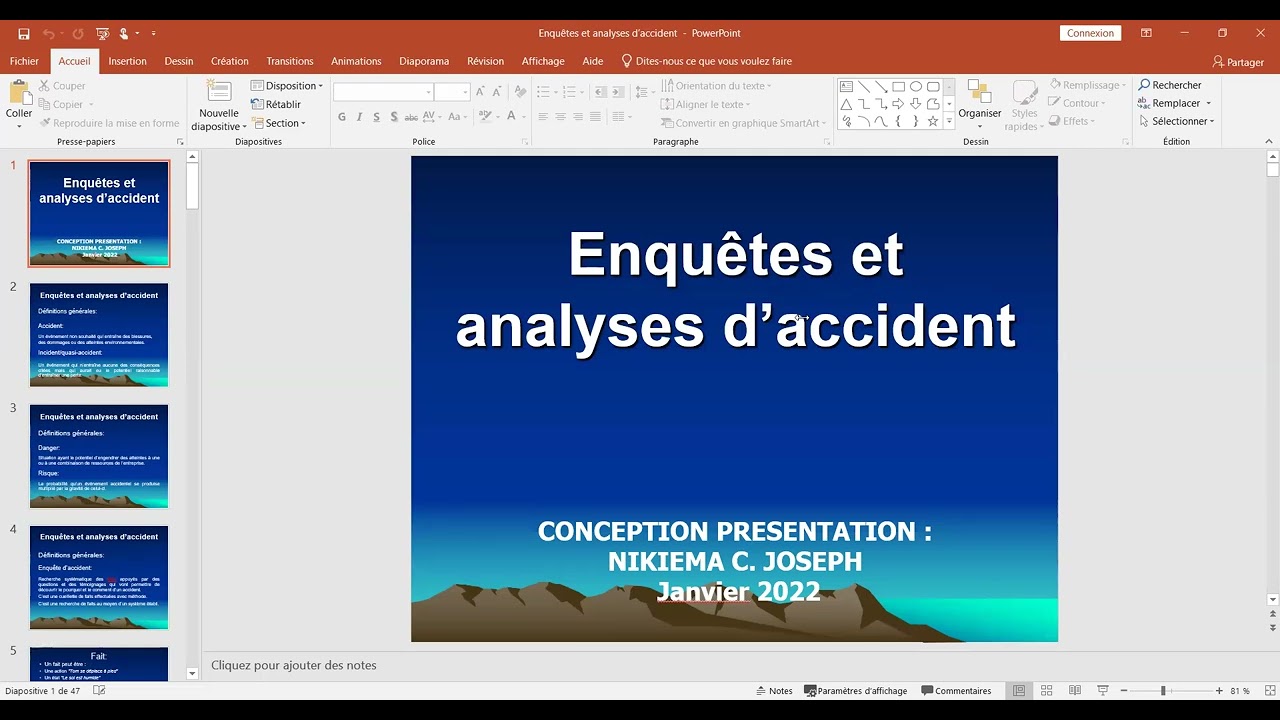
Task: Expand the shapes gallery More arrow
Action: click(x=949, y=122)
